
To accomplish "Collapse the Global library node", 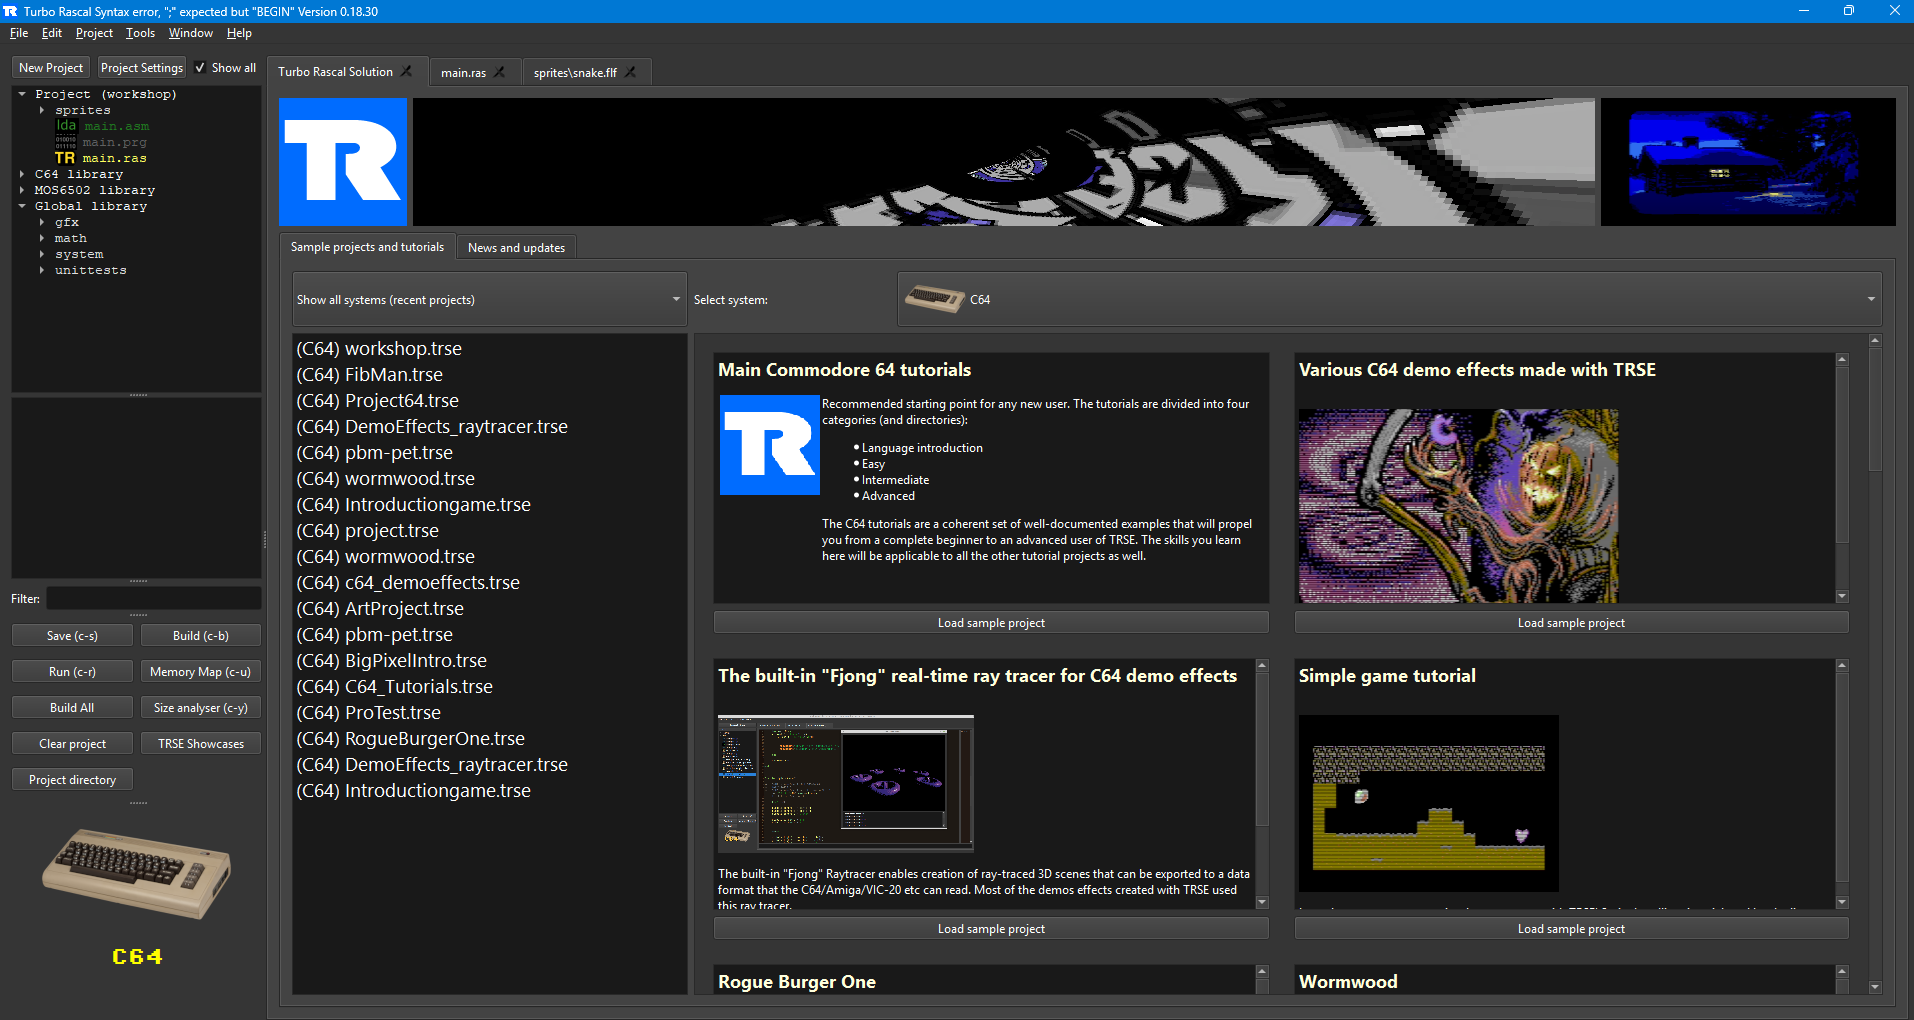I will click(x=22, y=206).
